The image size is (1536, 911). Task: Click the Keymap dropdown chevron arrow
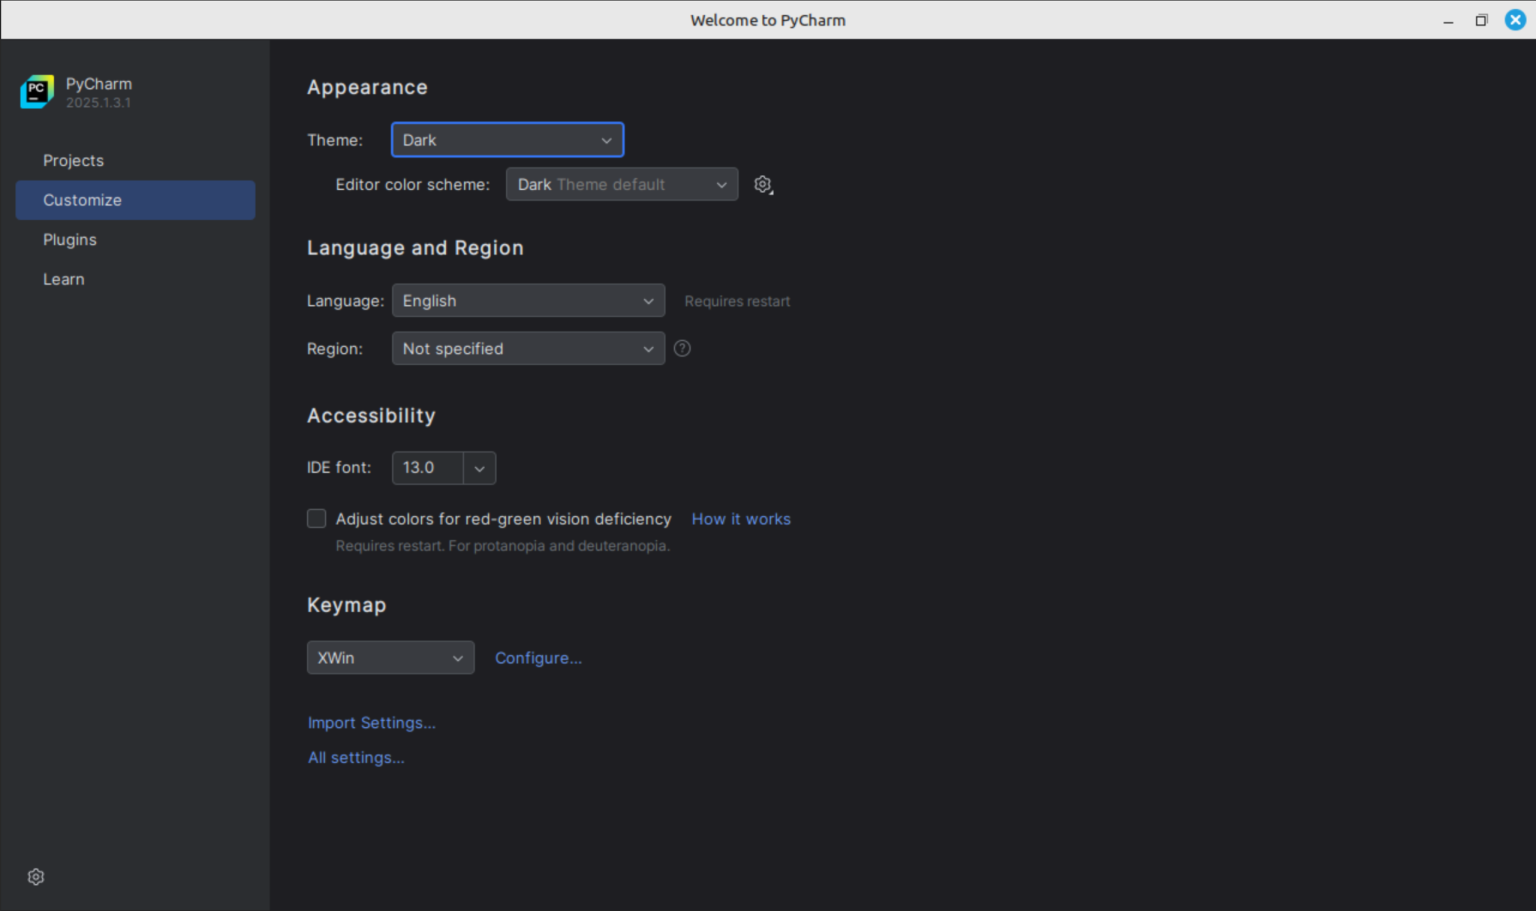[x=458, y=657]
